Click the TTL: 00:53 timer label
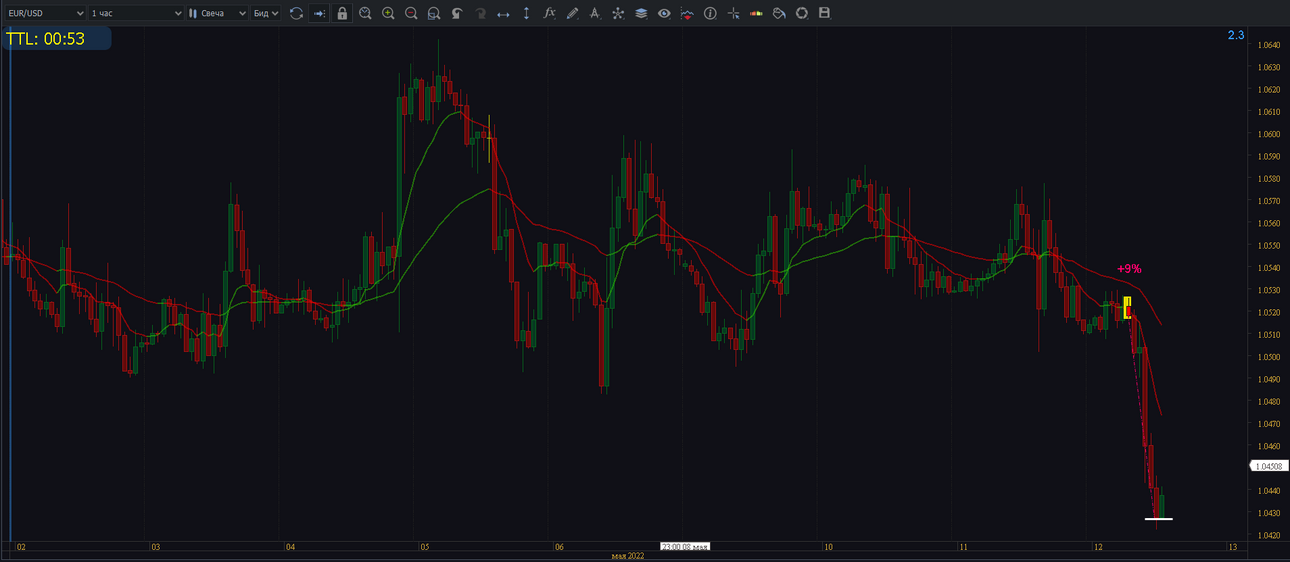The image size is (1290, 562). (46, 39)
